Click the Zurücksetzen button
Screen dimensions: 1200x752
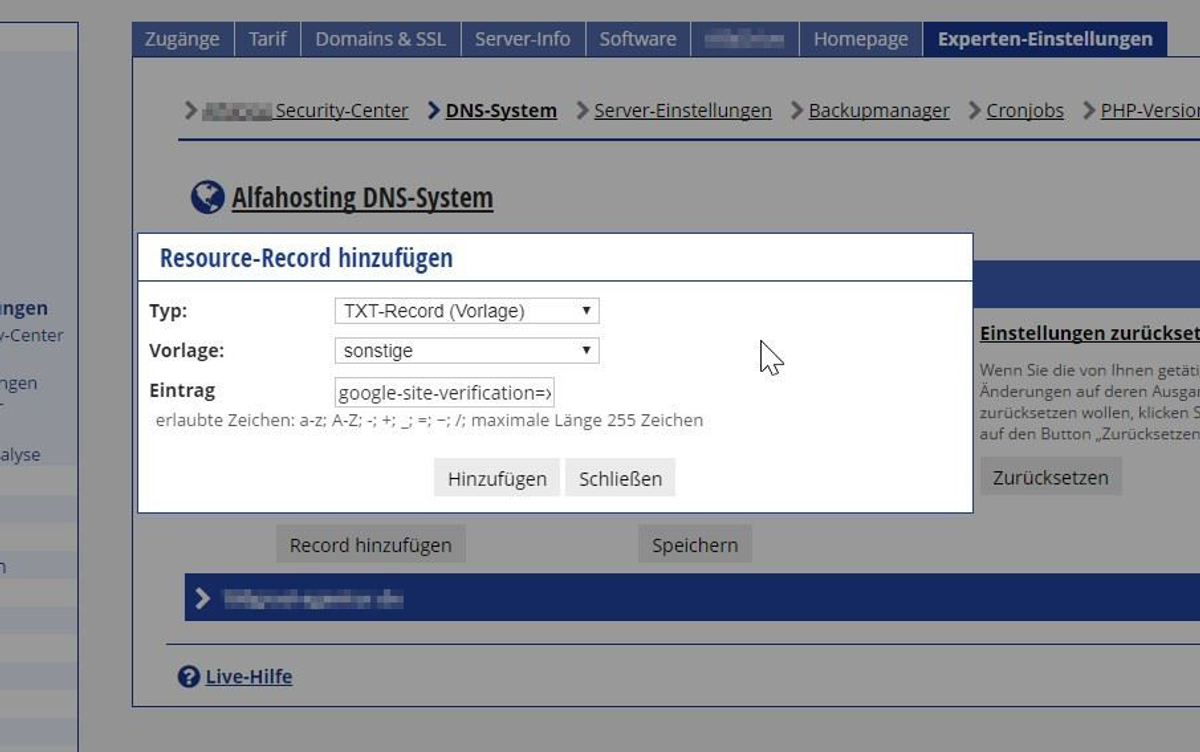click(x=1050, y=477)
